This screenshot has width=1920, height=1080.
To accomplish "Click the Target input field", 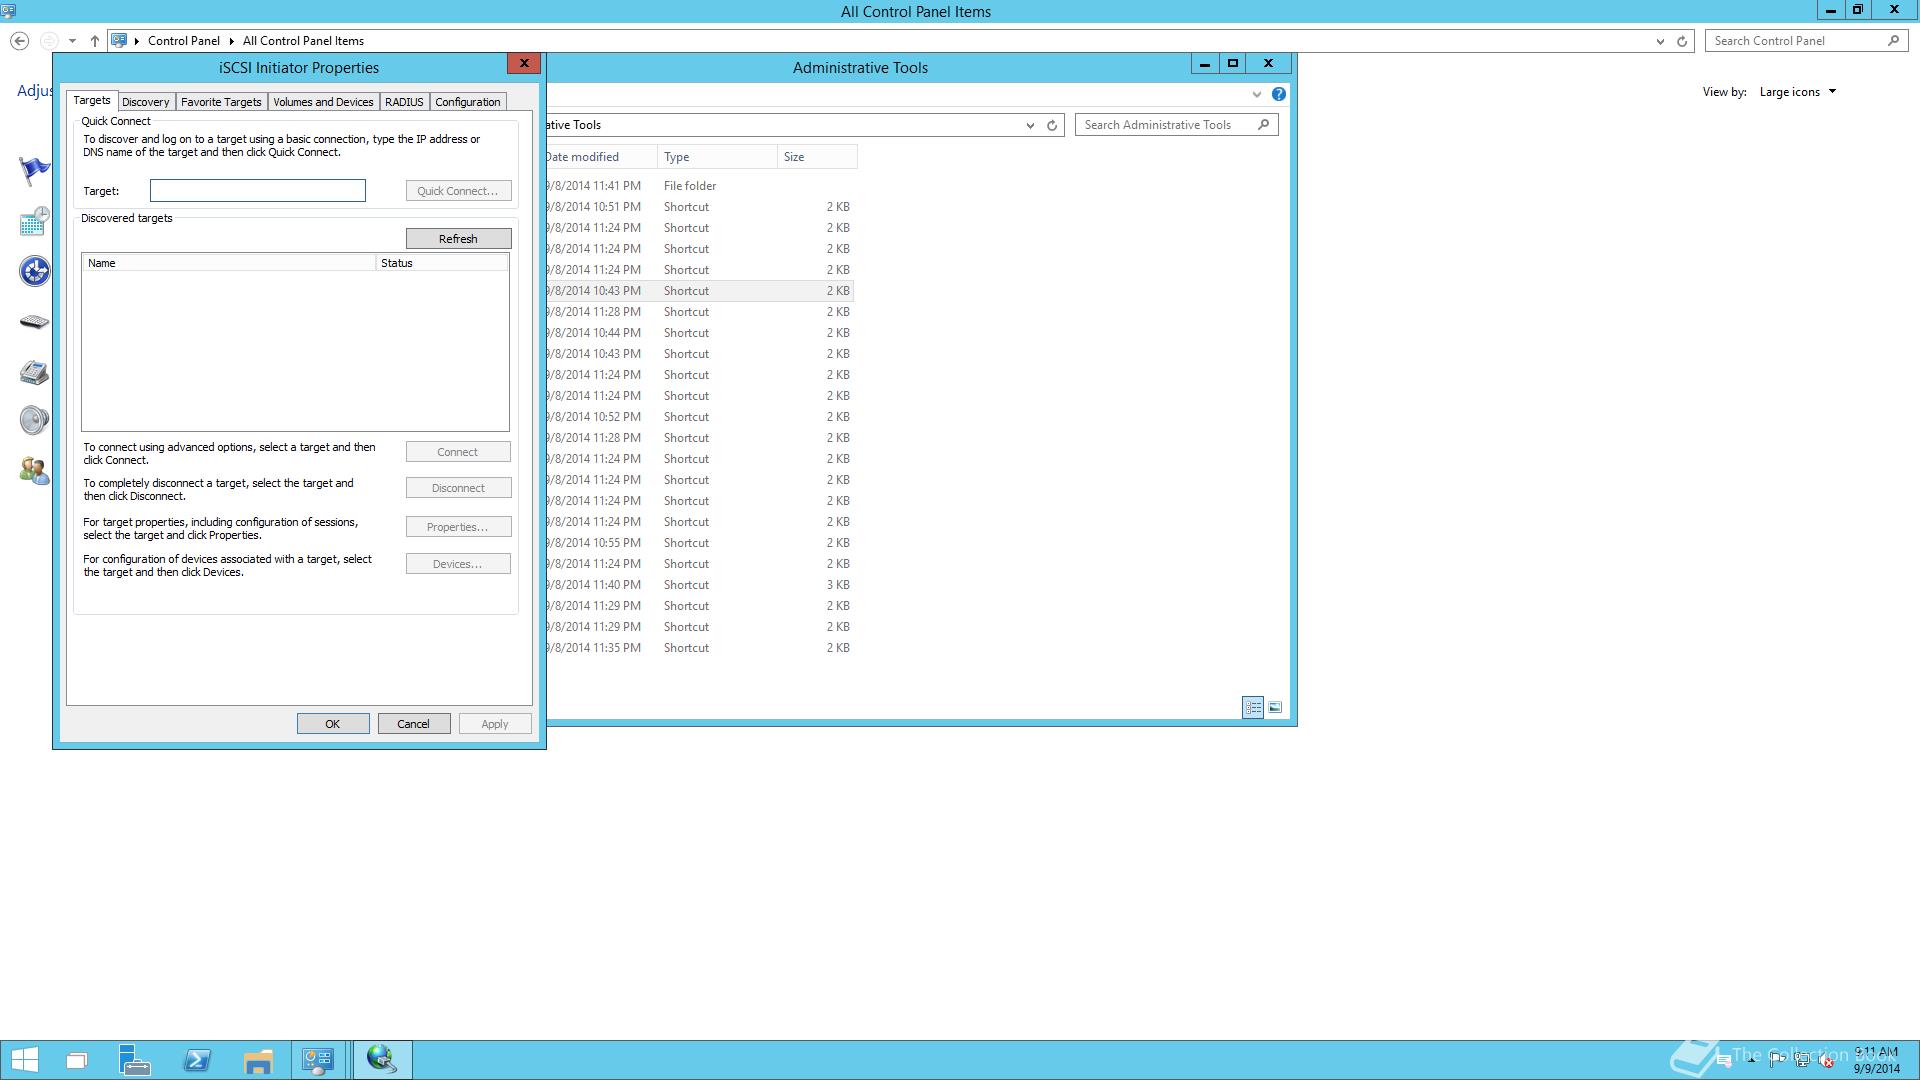I will [x=258, y=191].
